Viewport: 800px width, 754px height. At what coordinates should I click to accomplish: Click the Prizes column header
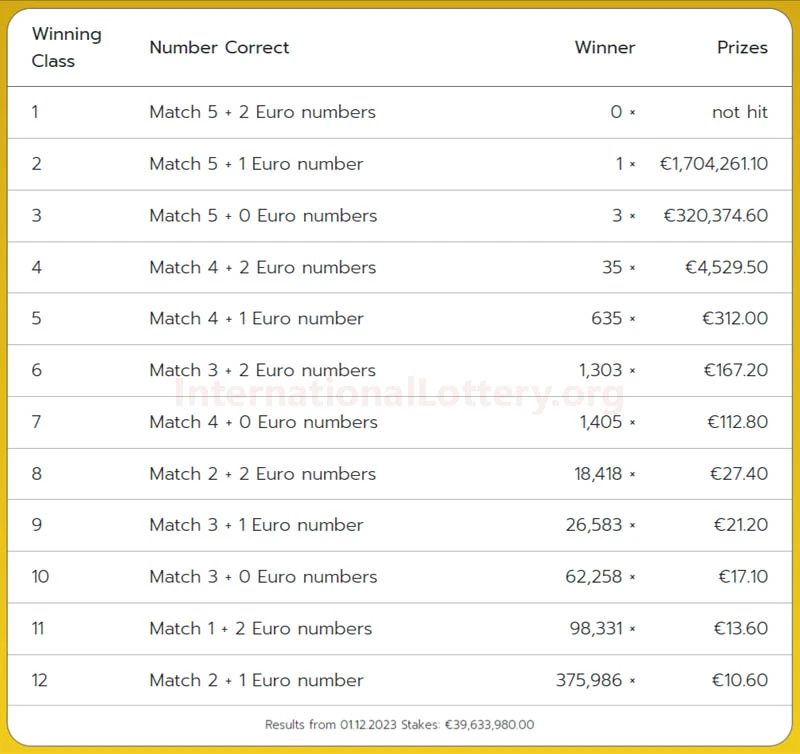tap(742, 47)
